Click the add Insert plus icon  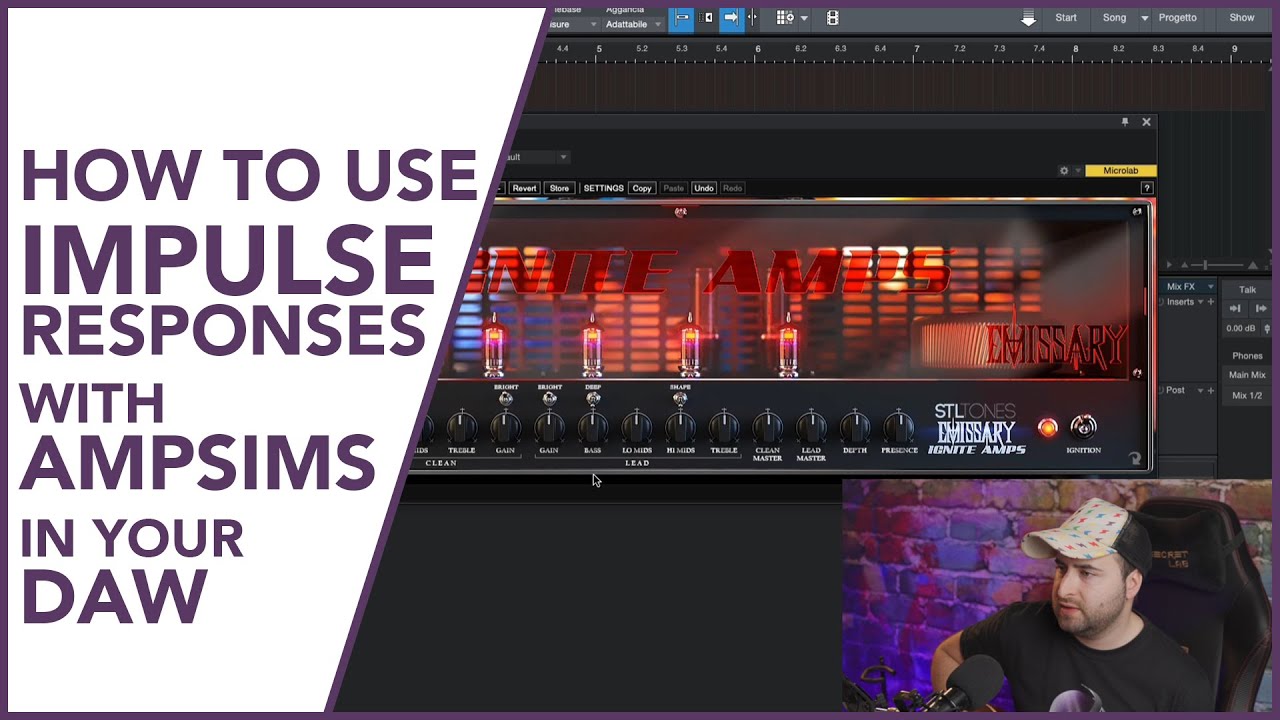coord(1211,302)
